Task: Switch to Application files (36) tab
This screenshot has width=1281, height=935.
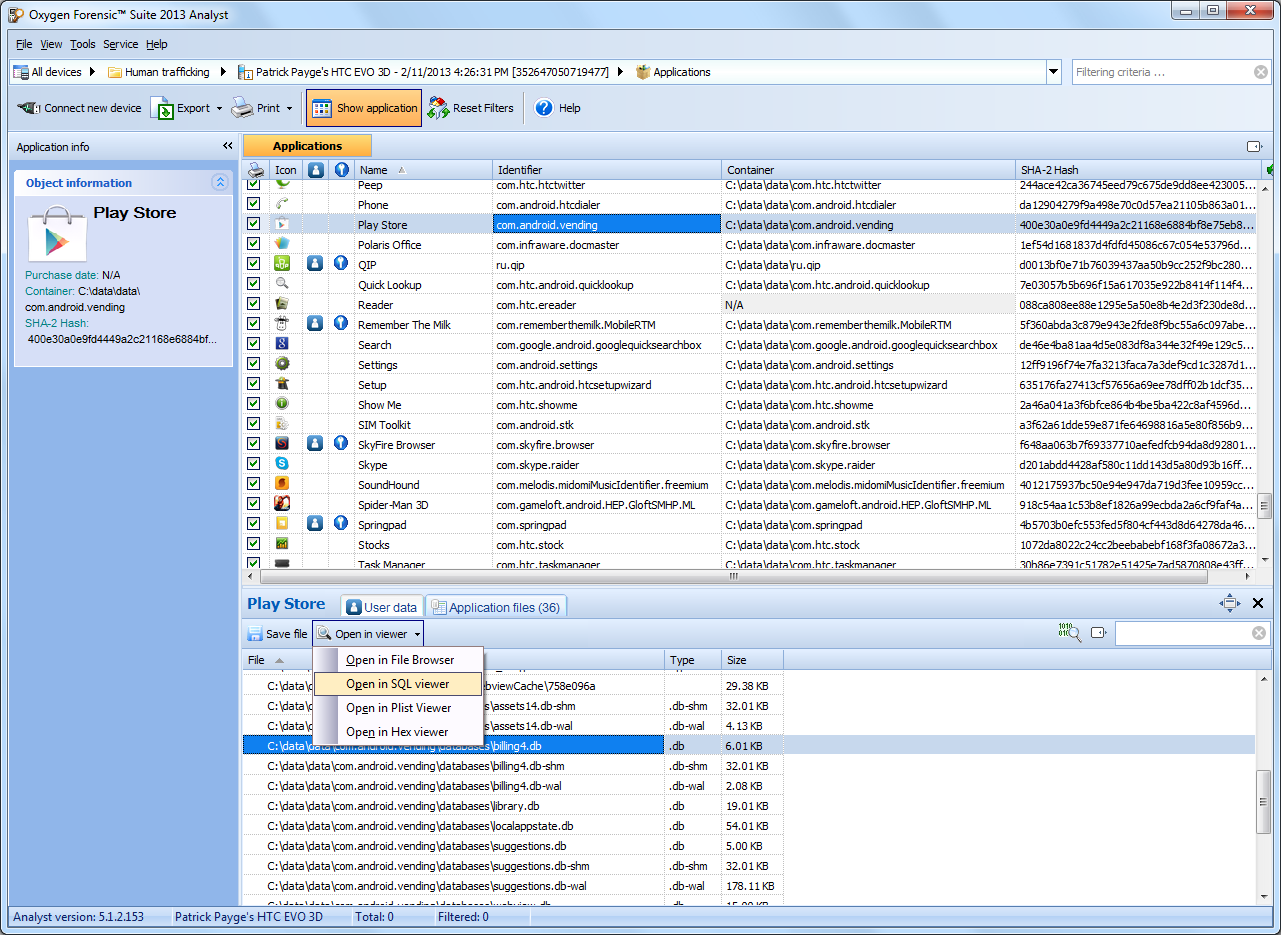Action: pos(496,607)
